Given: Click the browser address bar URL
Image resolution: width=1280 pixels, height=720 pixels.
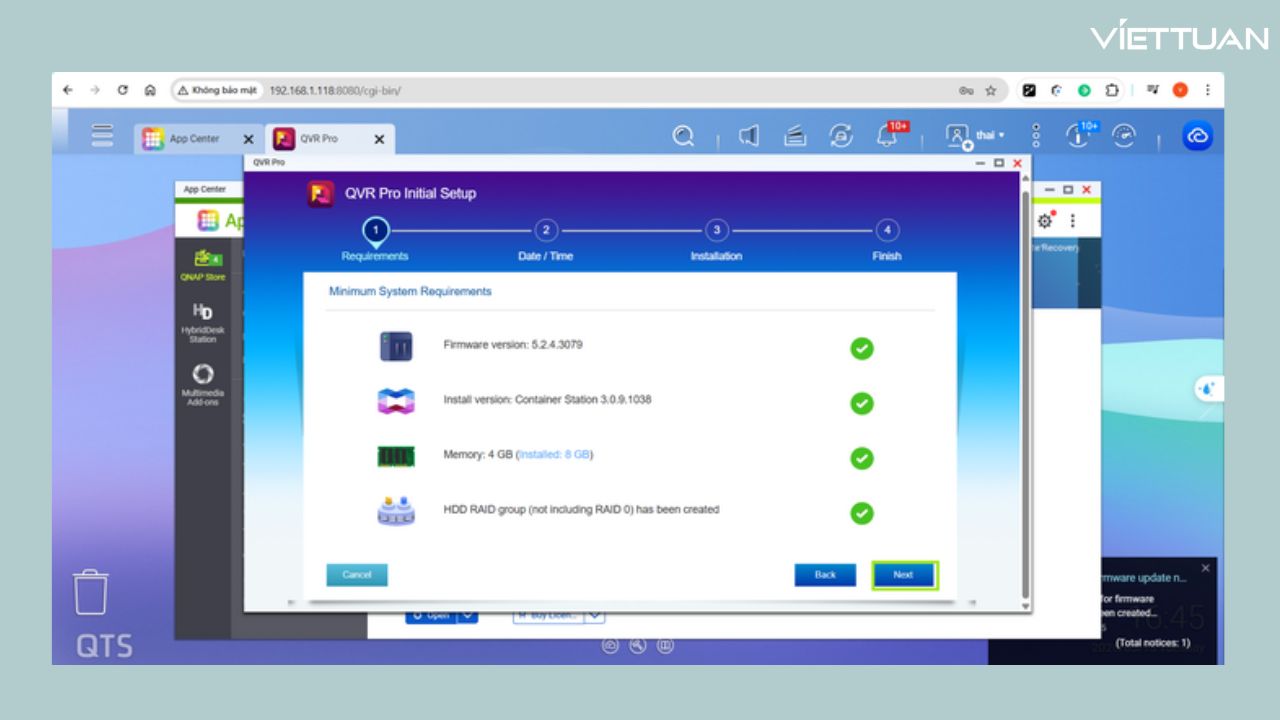Looking at the screenshot, I should (335, 90).
